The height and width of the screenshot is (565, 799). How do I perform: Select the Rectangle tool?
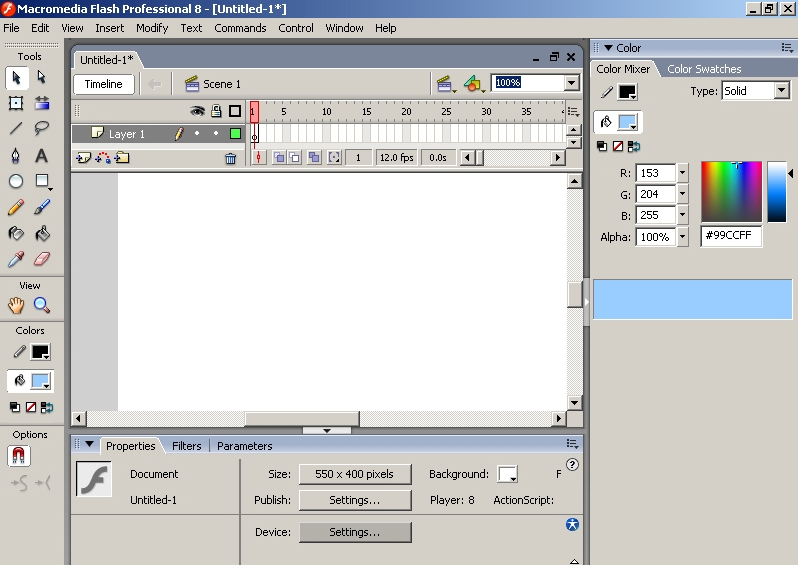[x=42, y=181]
